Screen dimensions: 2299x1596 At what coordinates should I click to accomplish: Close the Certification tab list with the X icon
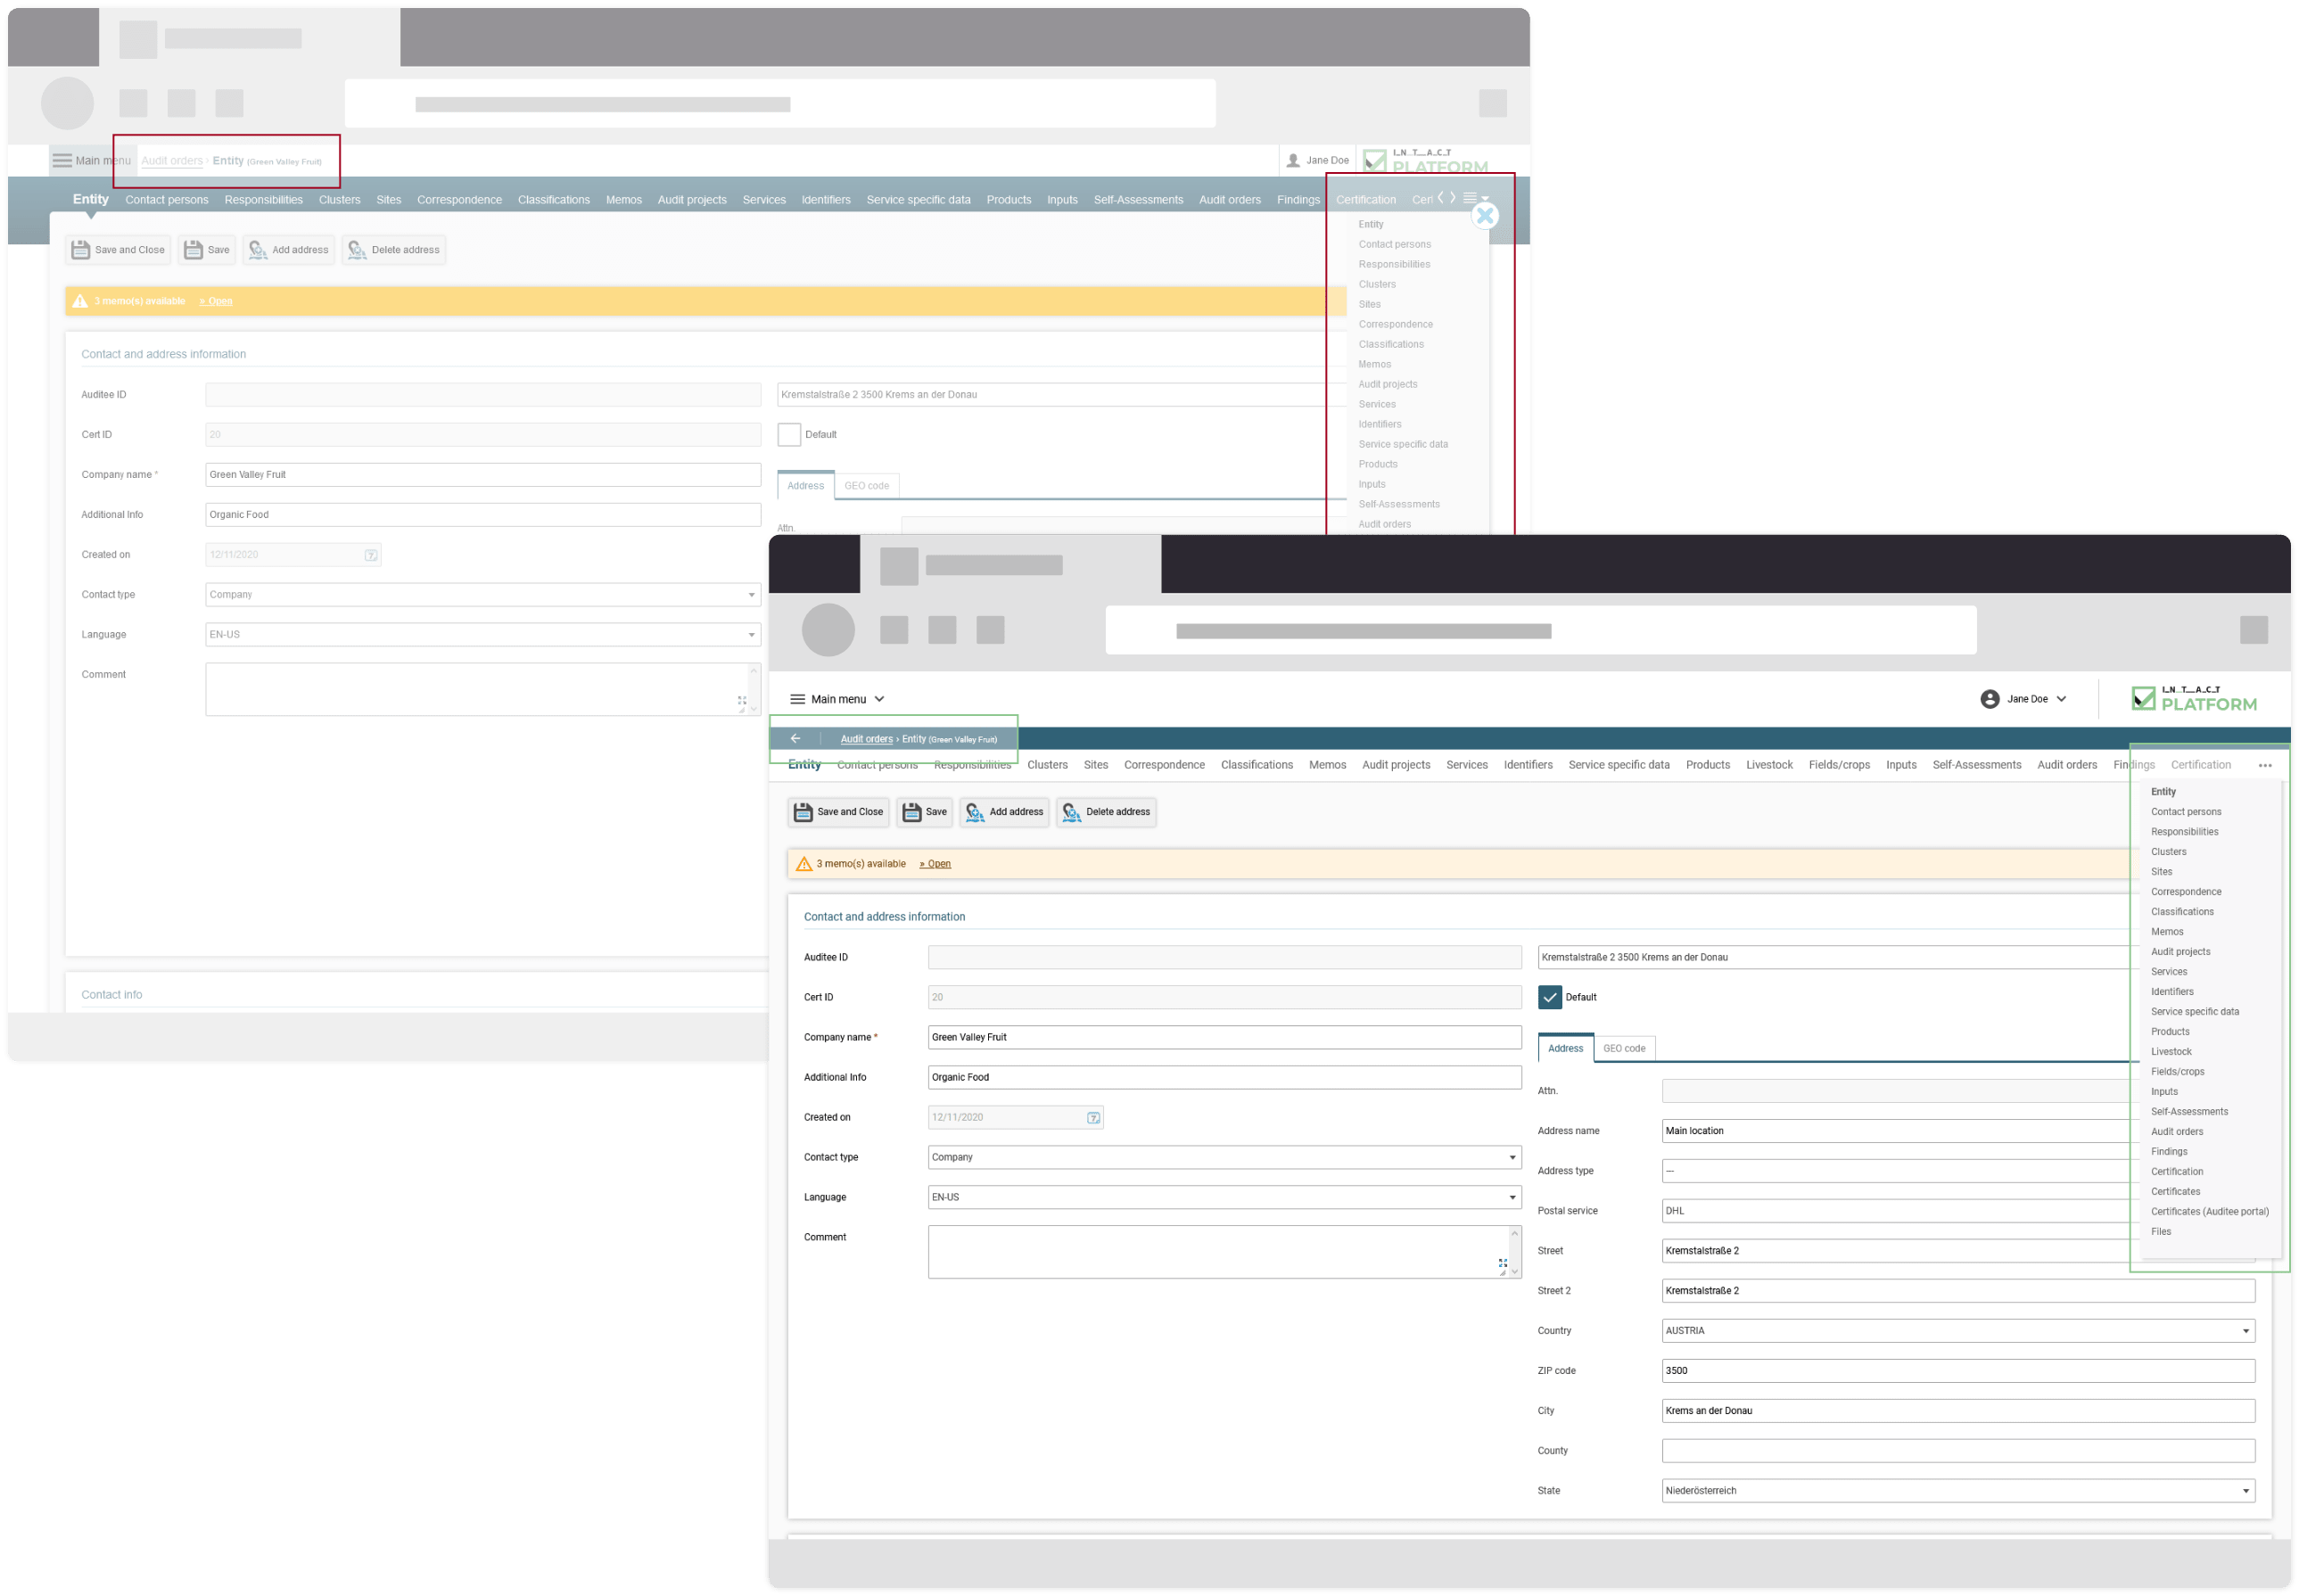(1486, 215)
